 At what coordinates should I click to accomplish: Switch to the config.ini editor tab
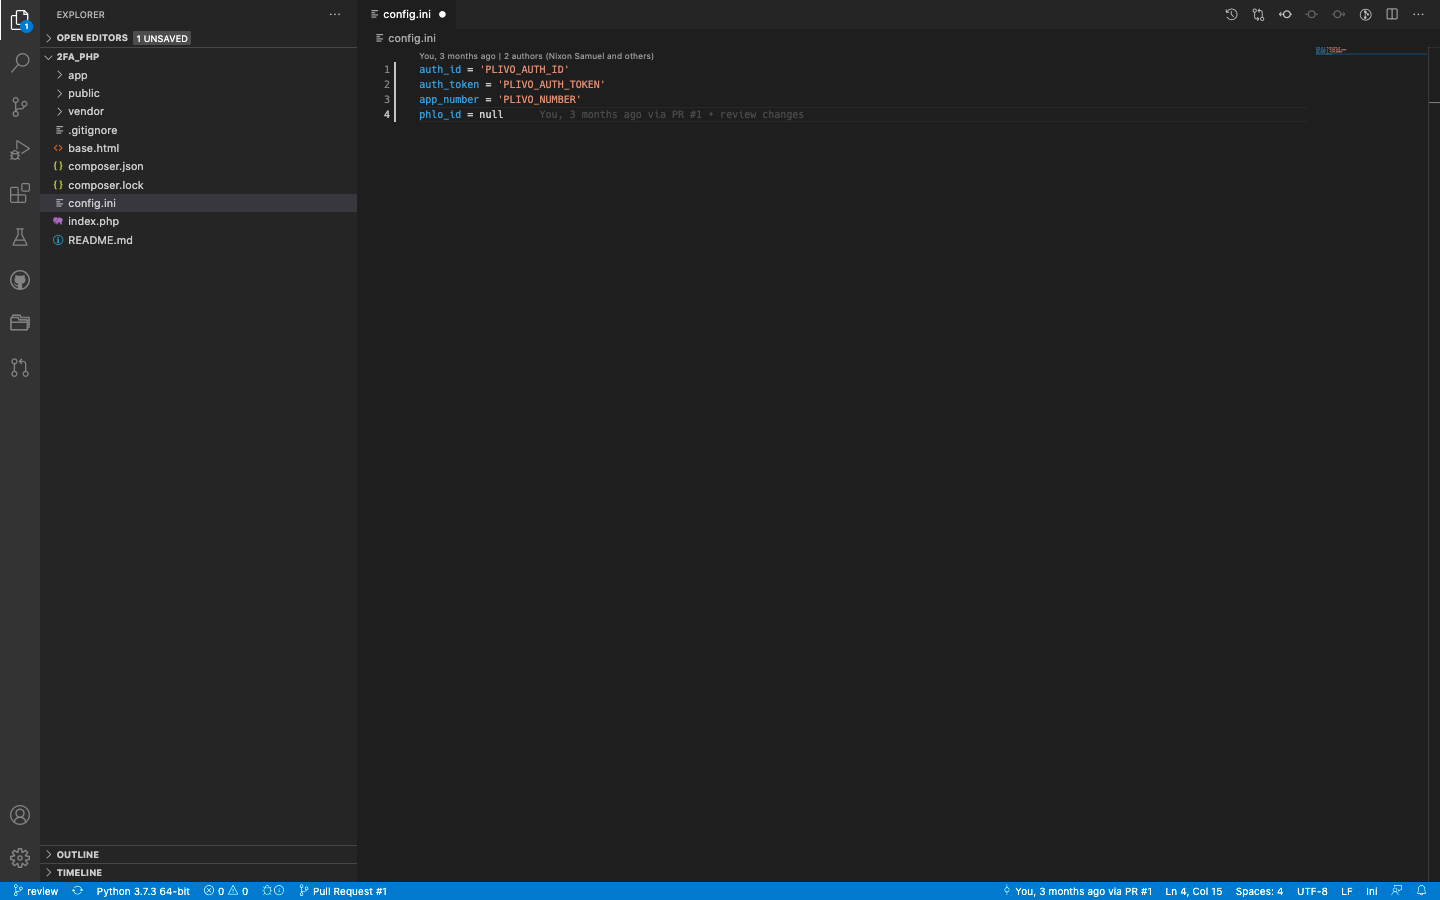(x=406, y=14)
